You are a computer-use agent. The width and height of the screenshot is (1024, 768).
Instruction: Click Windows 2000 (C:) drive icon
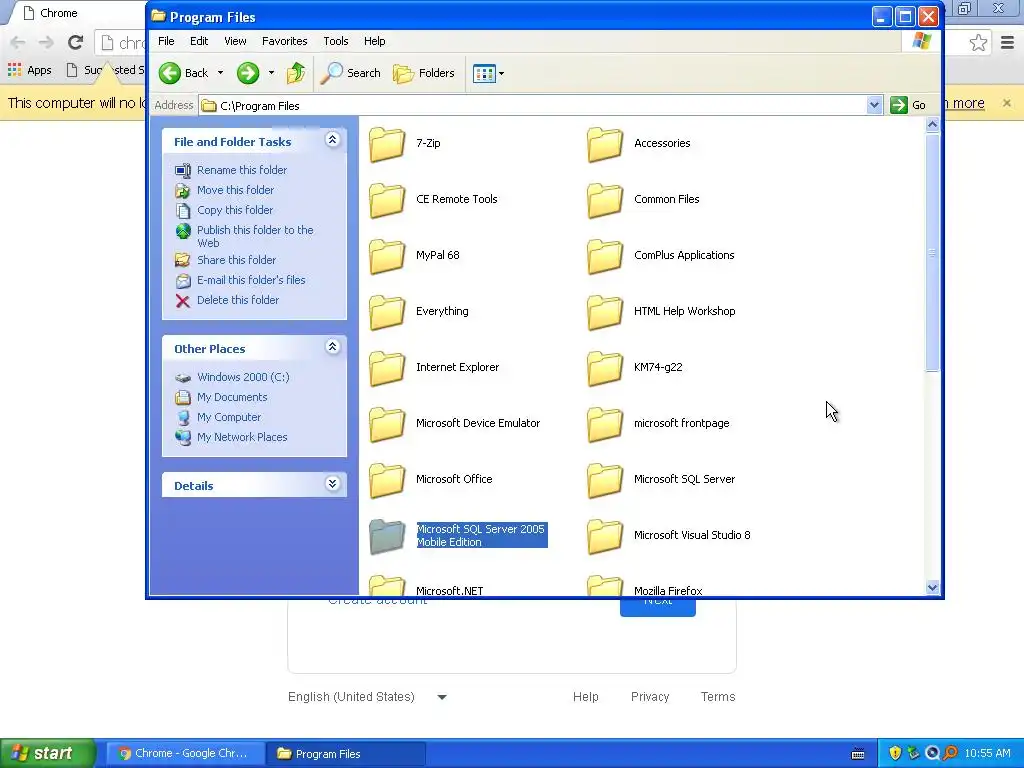point(183,377)
